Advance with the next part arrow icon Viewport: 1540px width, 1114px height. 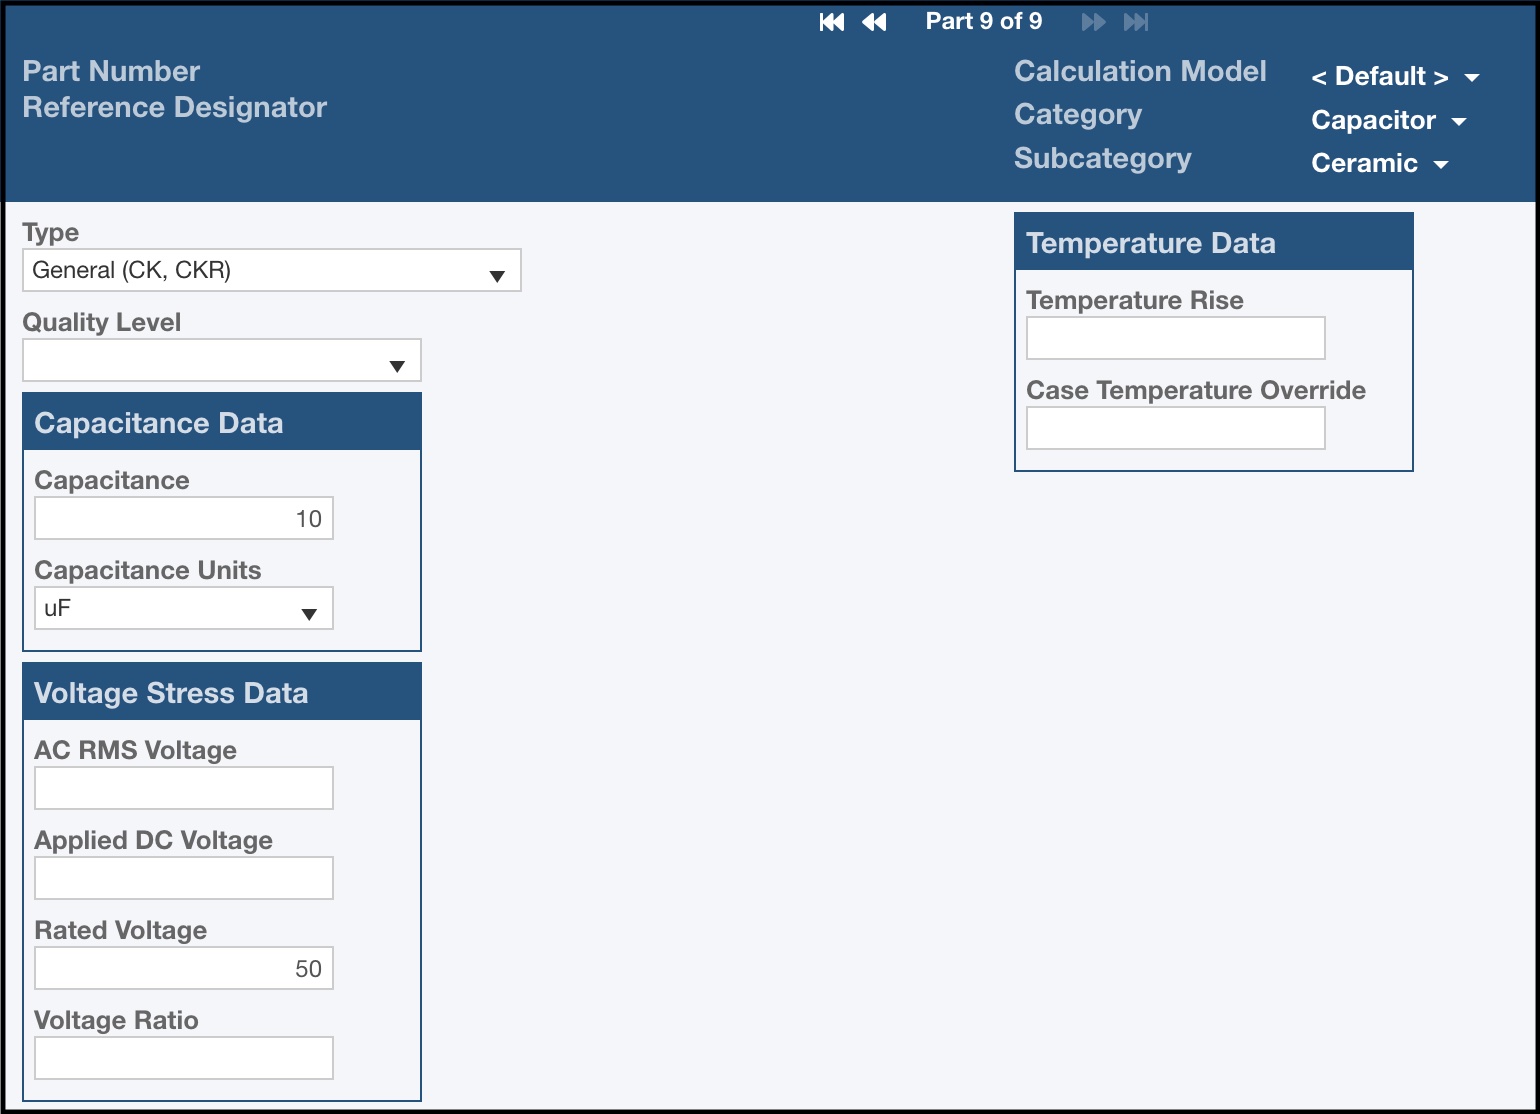click(x=1092, y=21)
